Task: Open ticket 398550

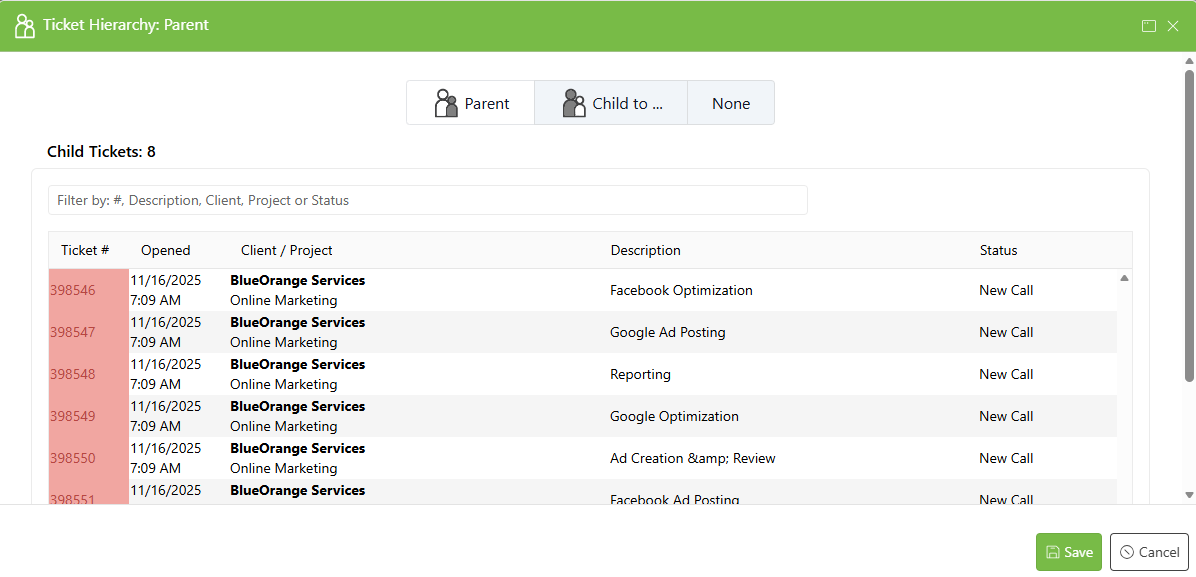Action: click(72, 459)
